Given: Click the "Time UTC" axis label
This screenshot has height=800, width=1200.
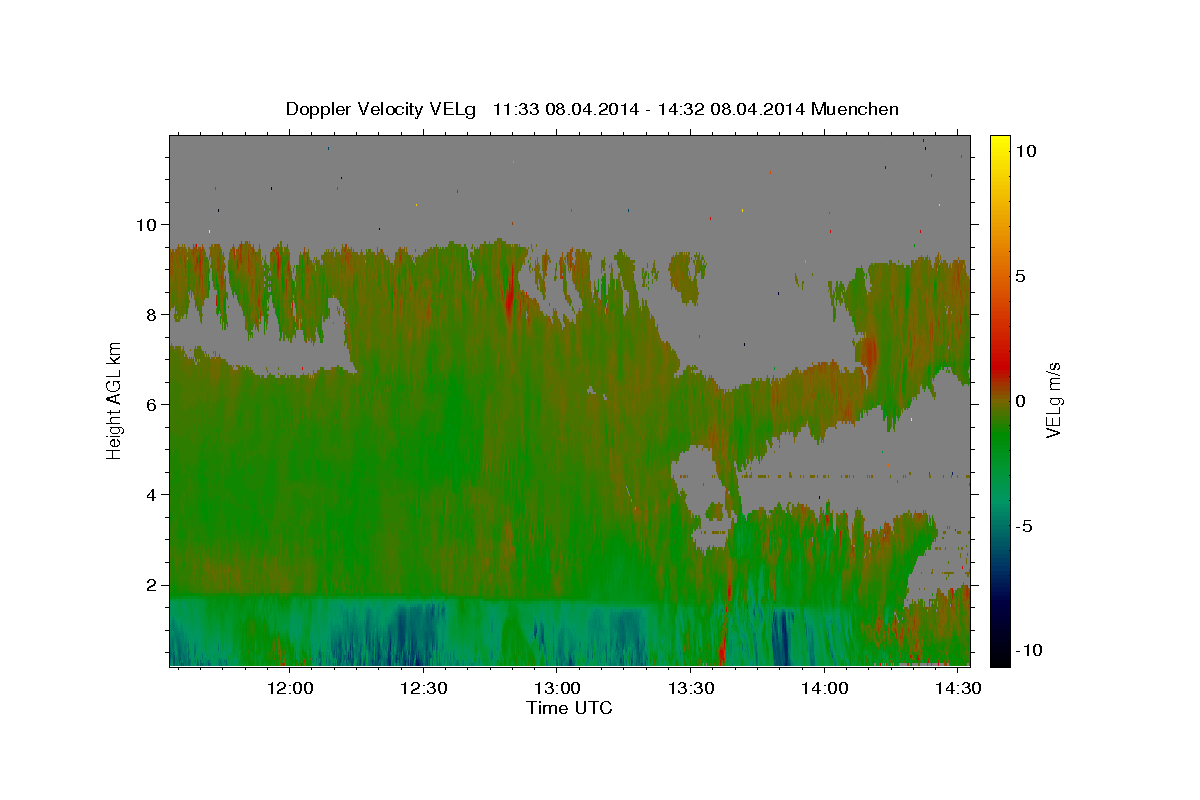Looking at the screenshot, I should [x=569, y=708].
